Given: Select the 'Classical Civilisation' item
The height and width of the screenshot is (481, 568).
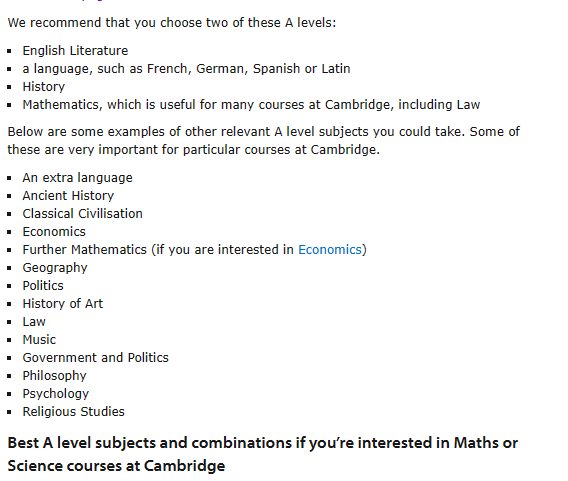Looking at the screenshot, I should 83,214.
